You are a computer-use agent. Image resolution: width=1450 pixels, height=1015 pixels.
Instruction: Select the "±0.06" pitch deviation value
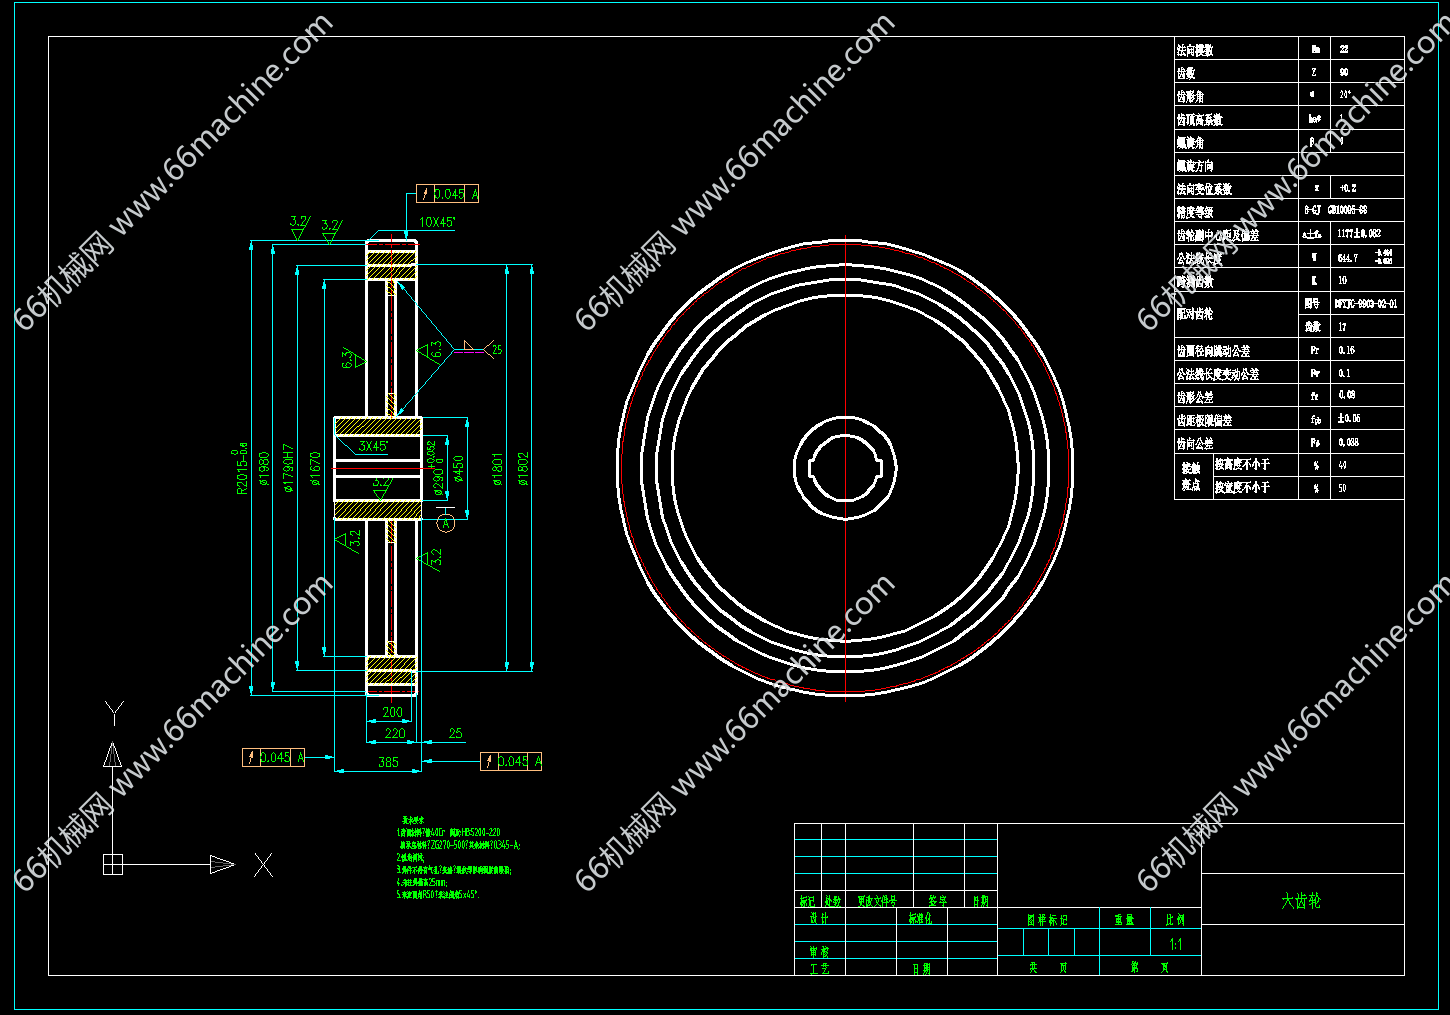[1349, 418]
